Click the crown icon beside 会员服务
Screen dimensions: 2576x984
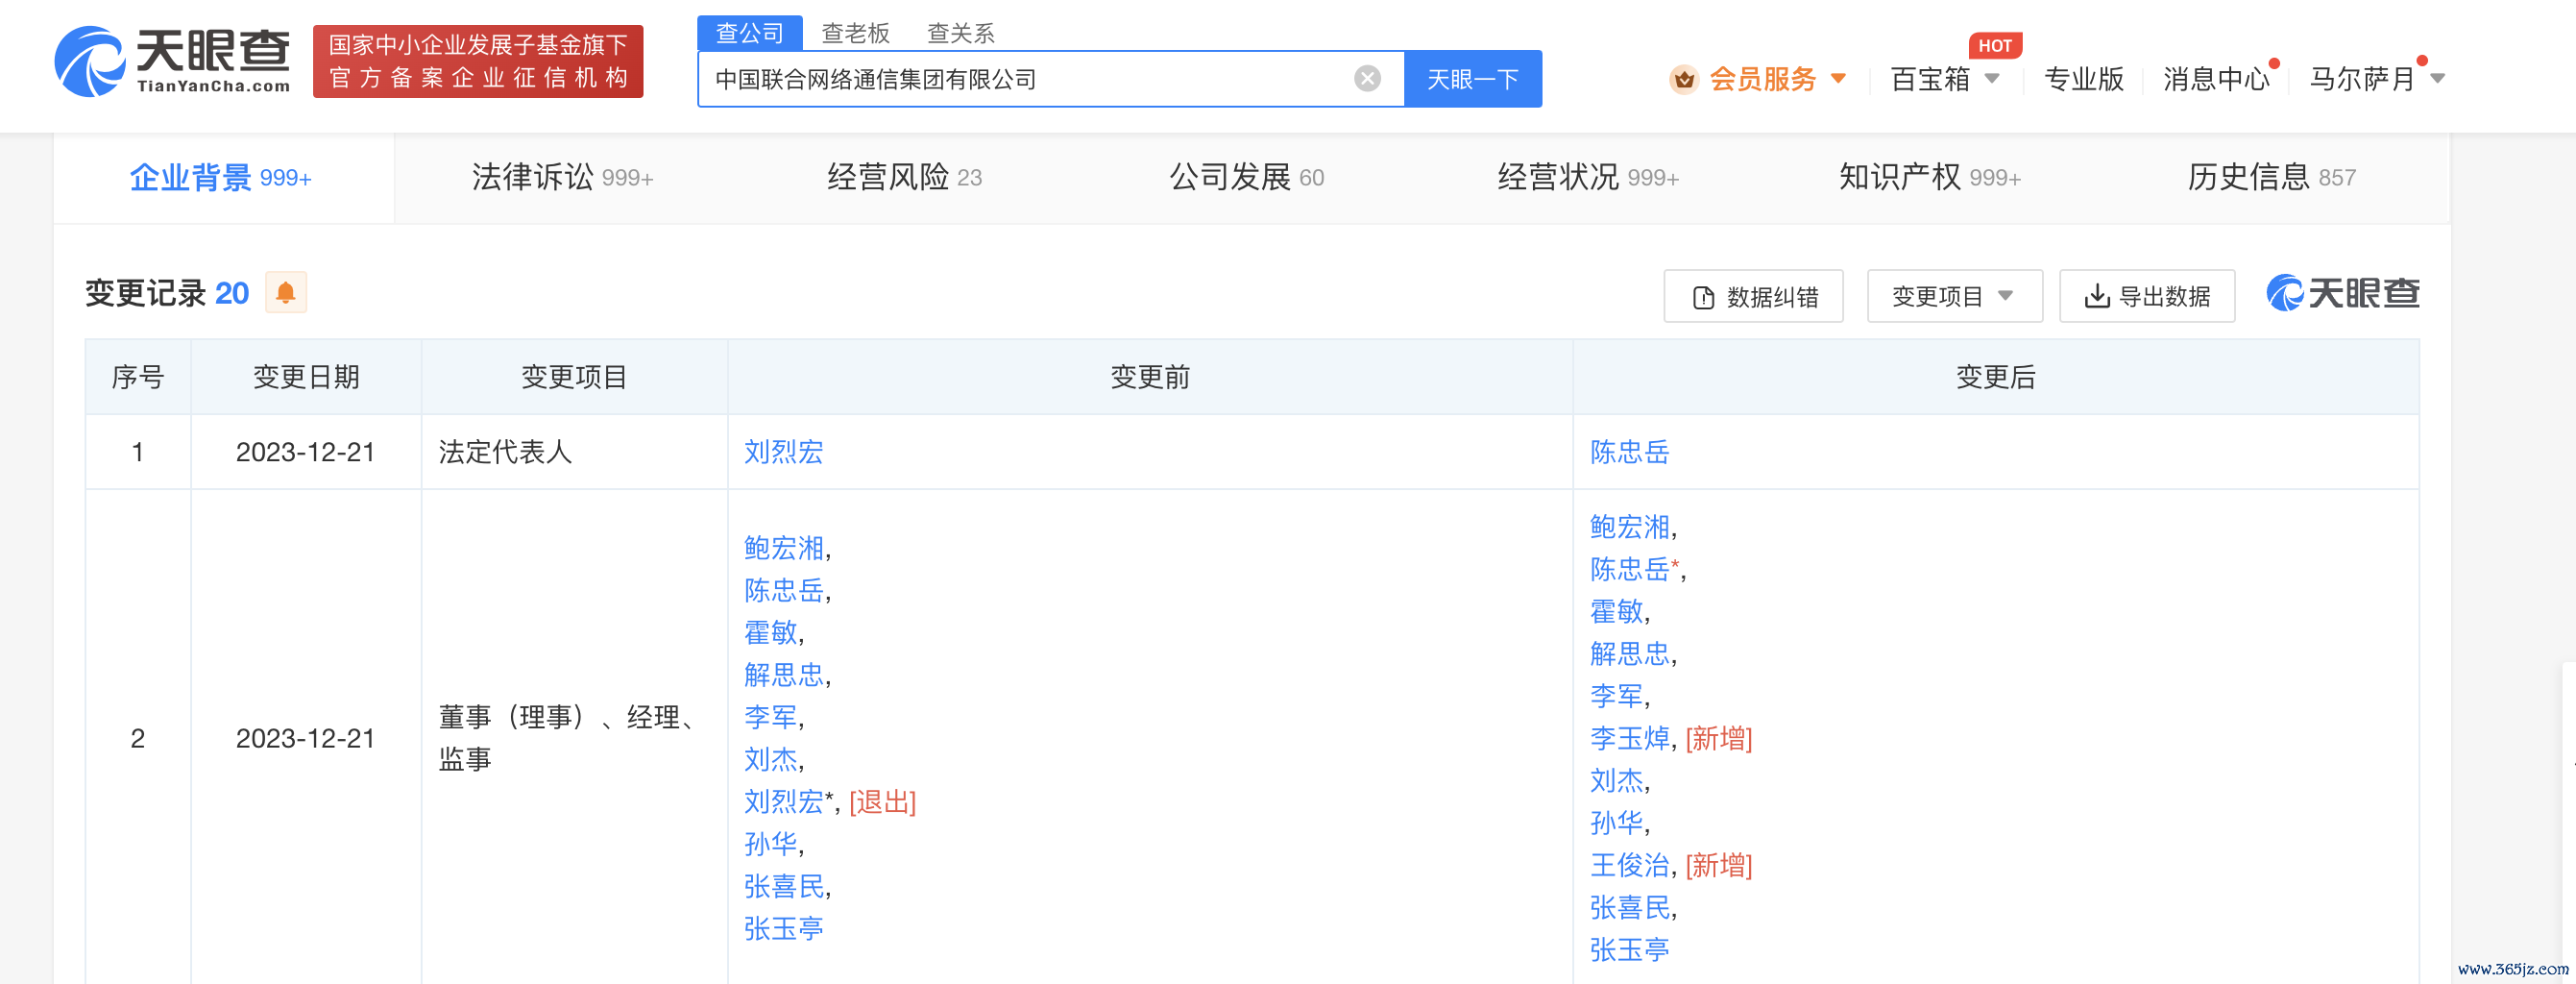[x=1684, y=79]
